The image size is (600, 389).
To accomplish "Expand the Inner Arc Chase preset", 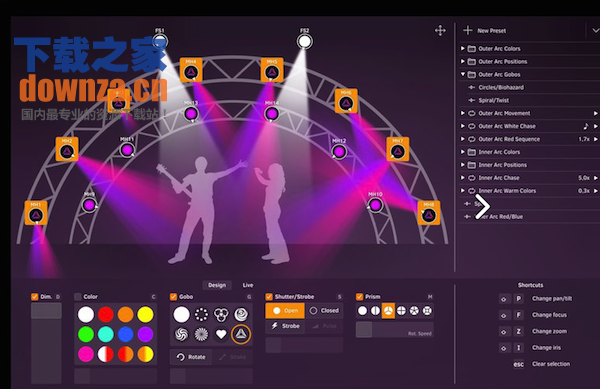I will click(463, 178).
